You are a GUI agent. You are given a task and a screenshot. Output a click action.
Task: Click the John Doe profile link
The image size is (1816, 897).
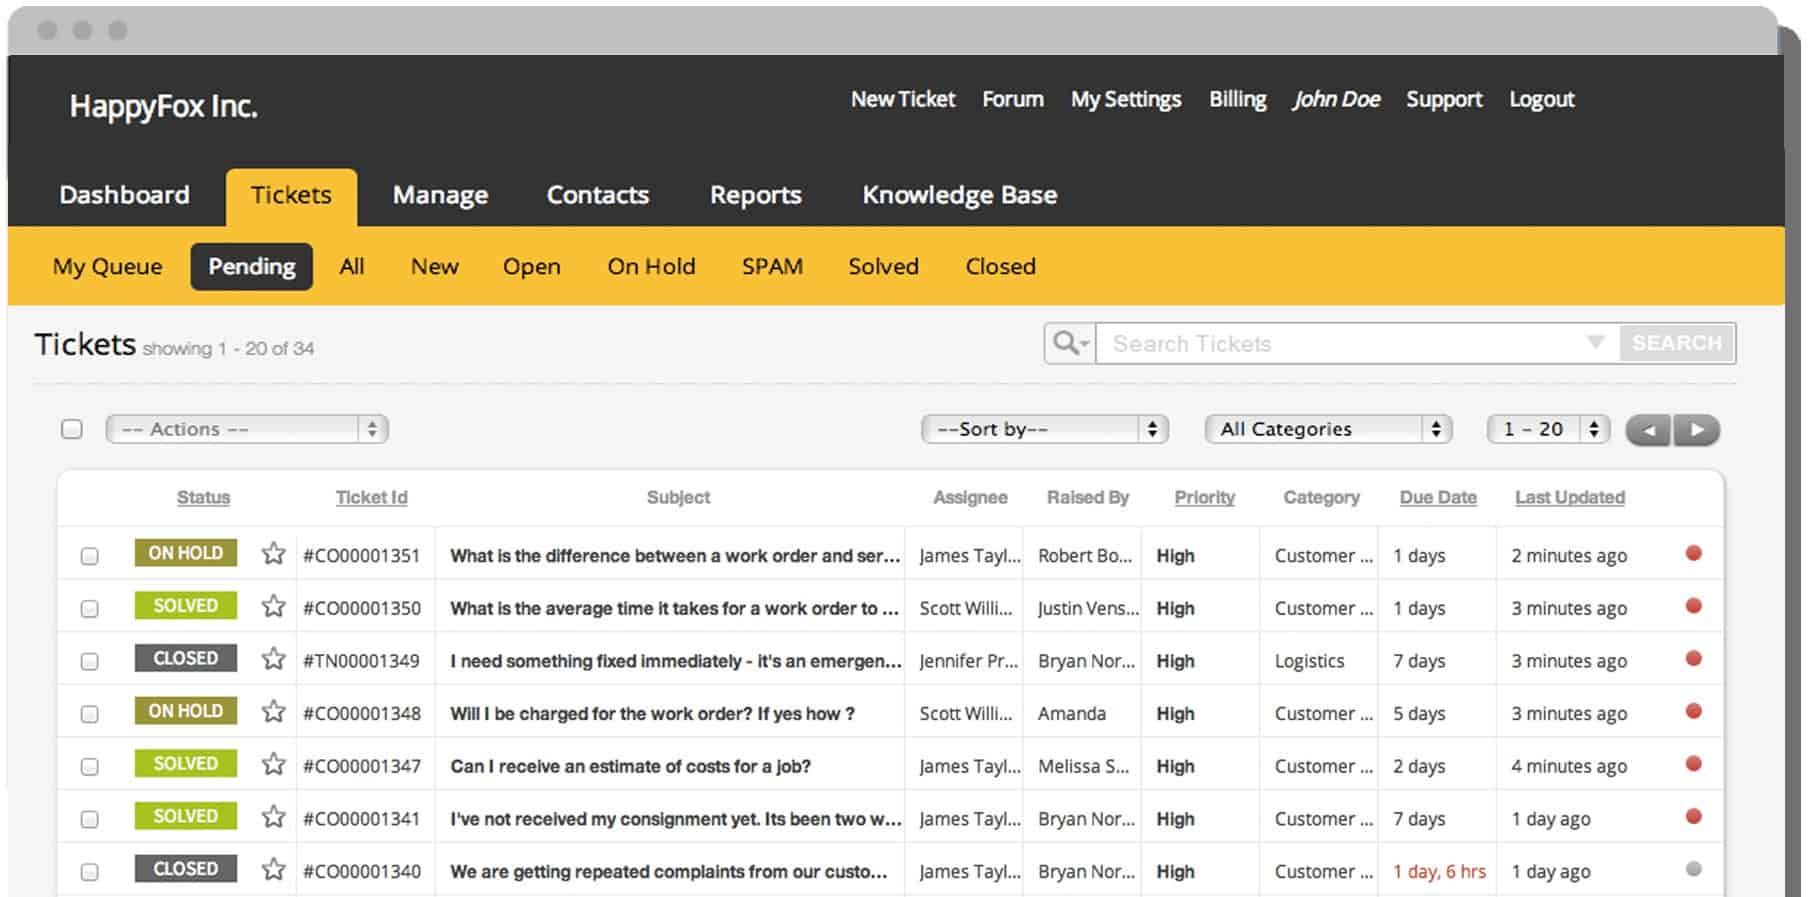click(x=1336, y=99)
